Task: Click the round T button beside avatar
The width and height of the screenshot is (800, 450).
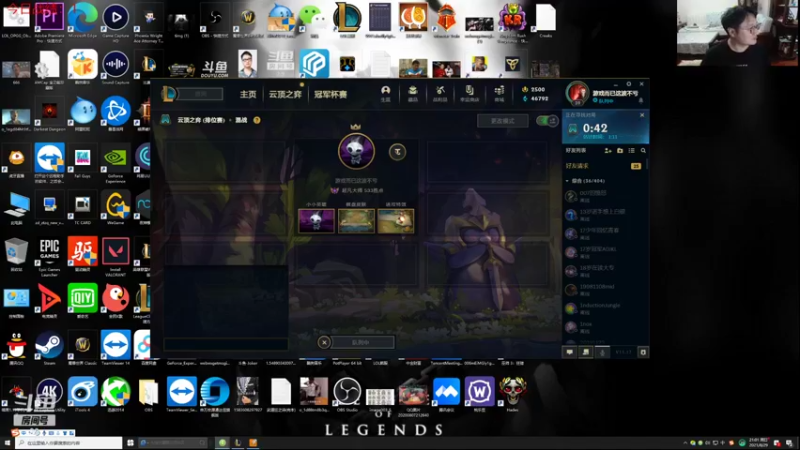Action: pos(397,152)
